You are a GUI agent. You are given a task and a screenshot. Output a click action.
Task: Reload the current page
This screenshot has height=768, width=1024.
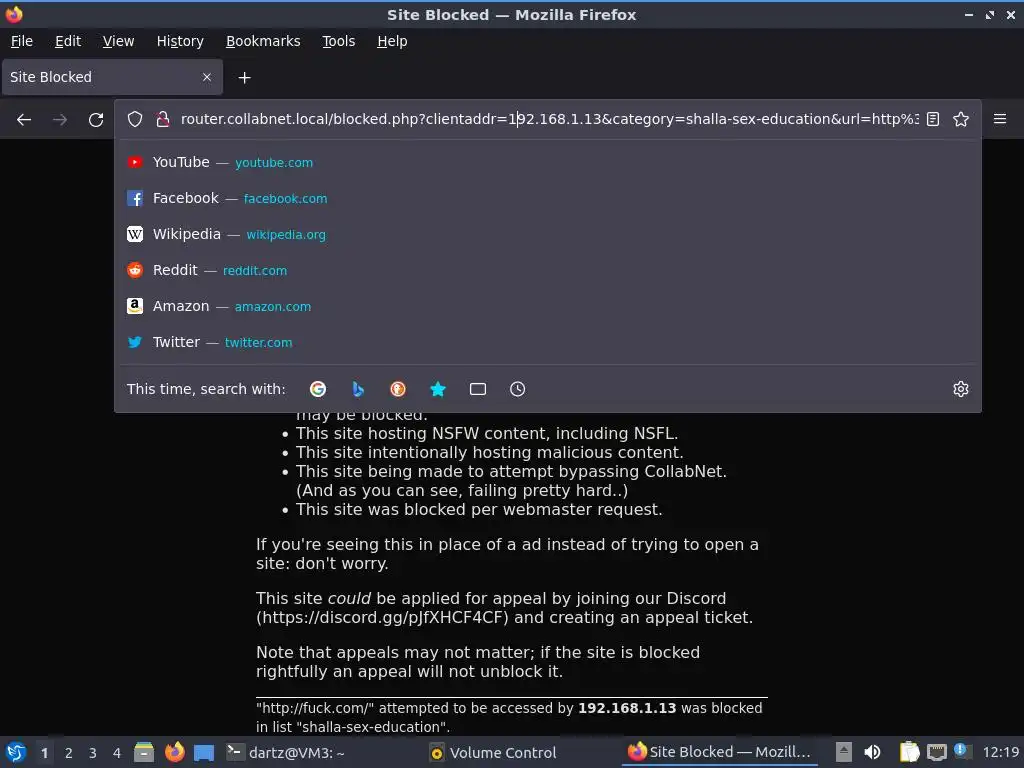coord(96,120)
